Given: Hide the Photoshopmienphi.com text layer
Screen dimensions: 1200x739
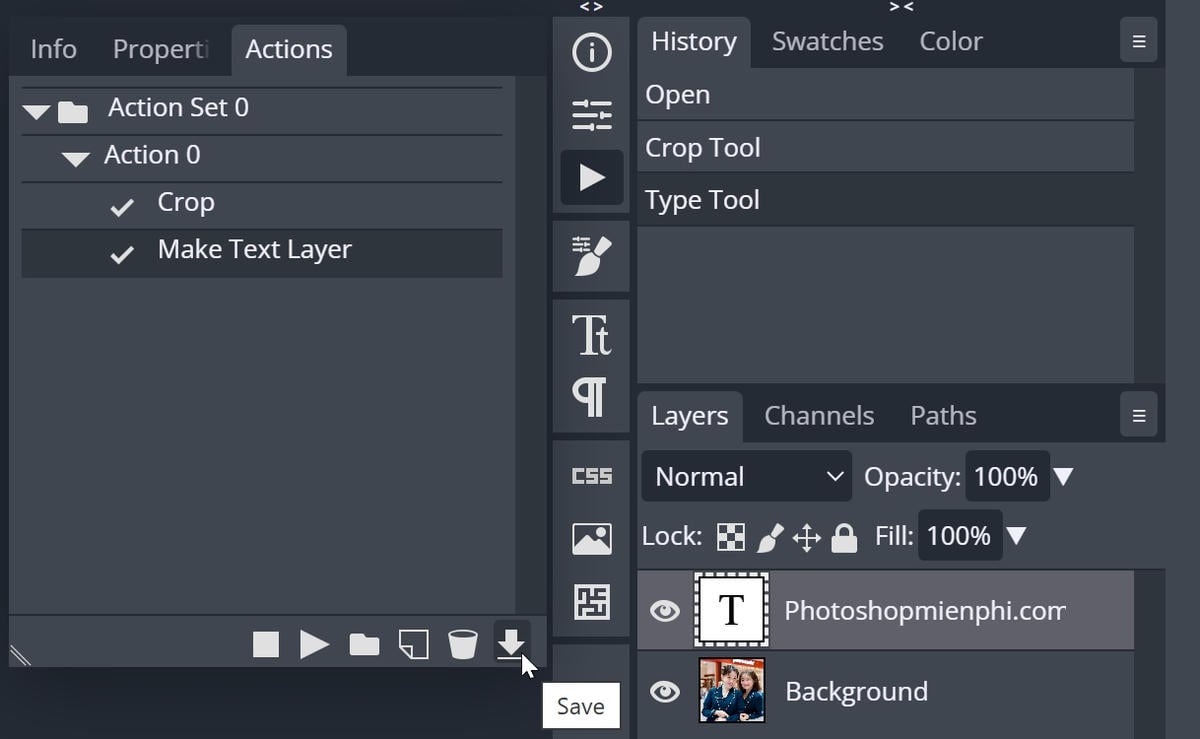Looking at the screenshot, I should [x=665, y=610].
